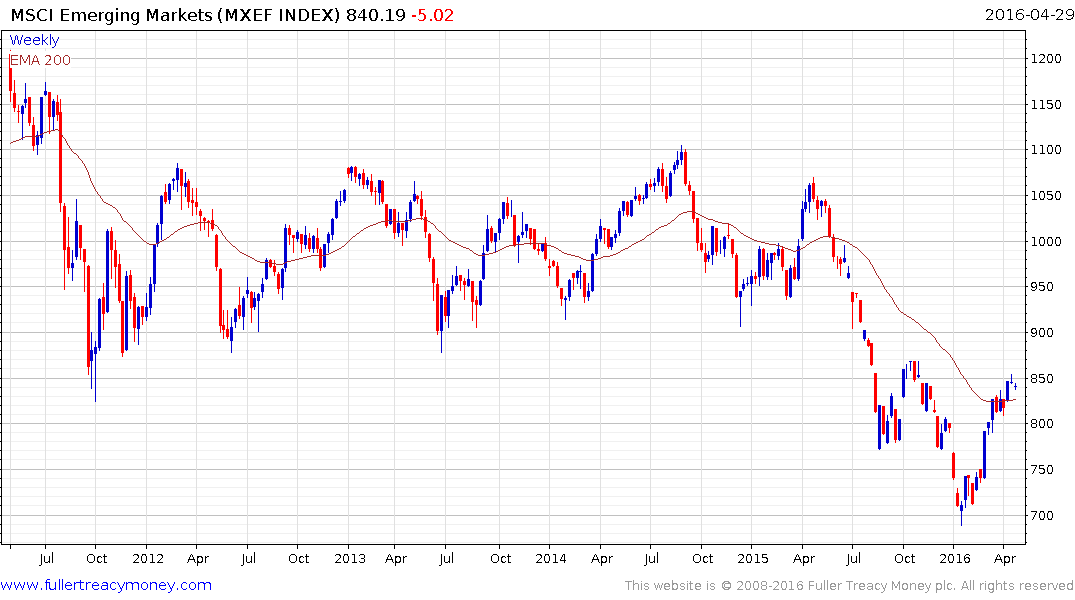Click the index value 840.19

coord(376,15)
